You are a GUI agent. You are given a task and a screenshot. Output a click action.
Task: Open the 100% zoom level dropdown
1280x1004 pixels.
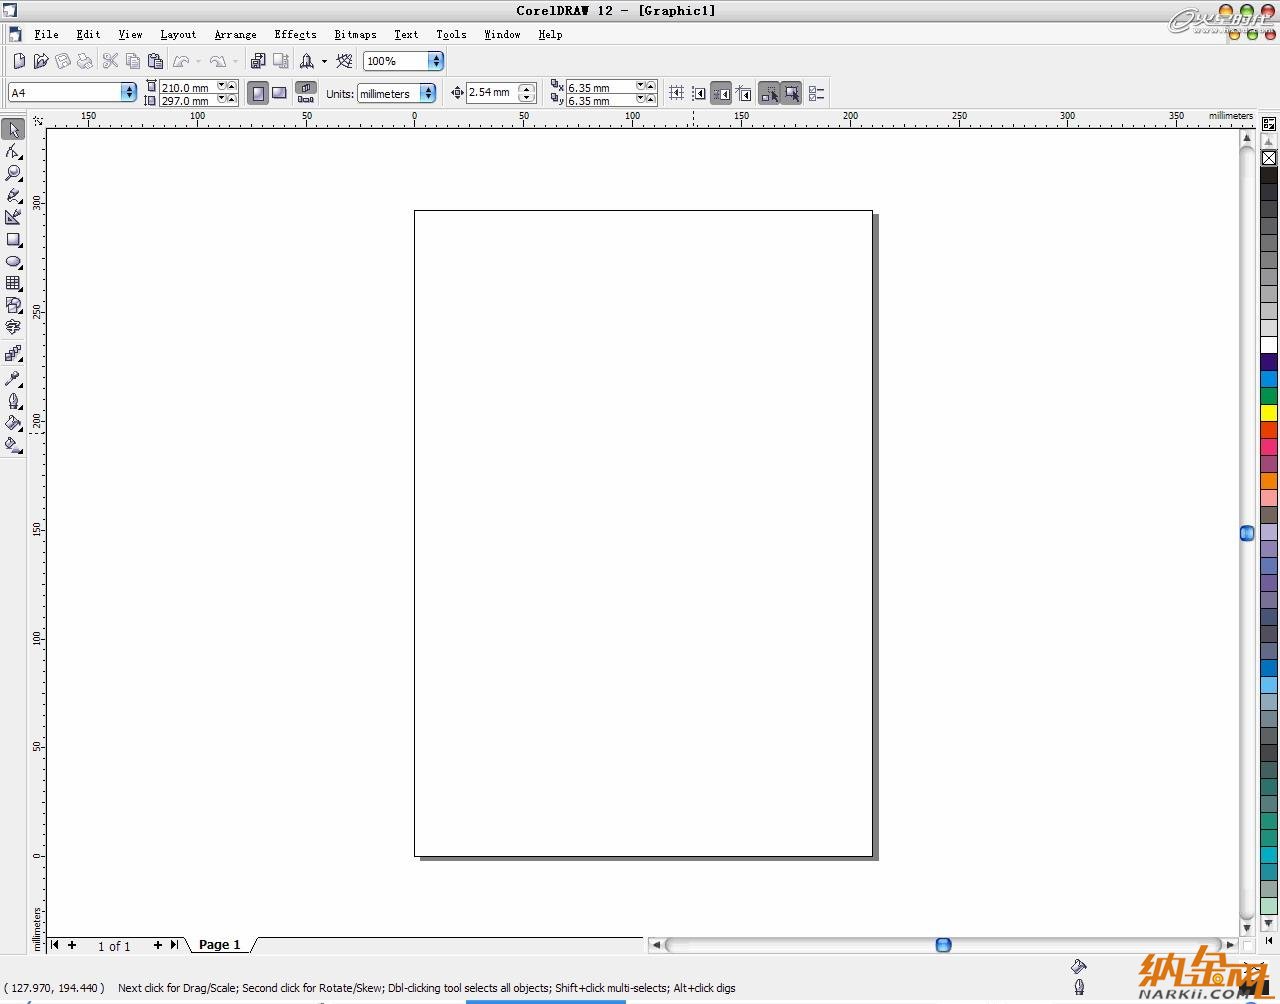pyautogui.click(x=435, y=61)
